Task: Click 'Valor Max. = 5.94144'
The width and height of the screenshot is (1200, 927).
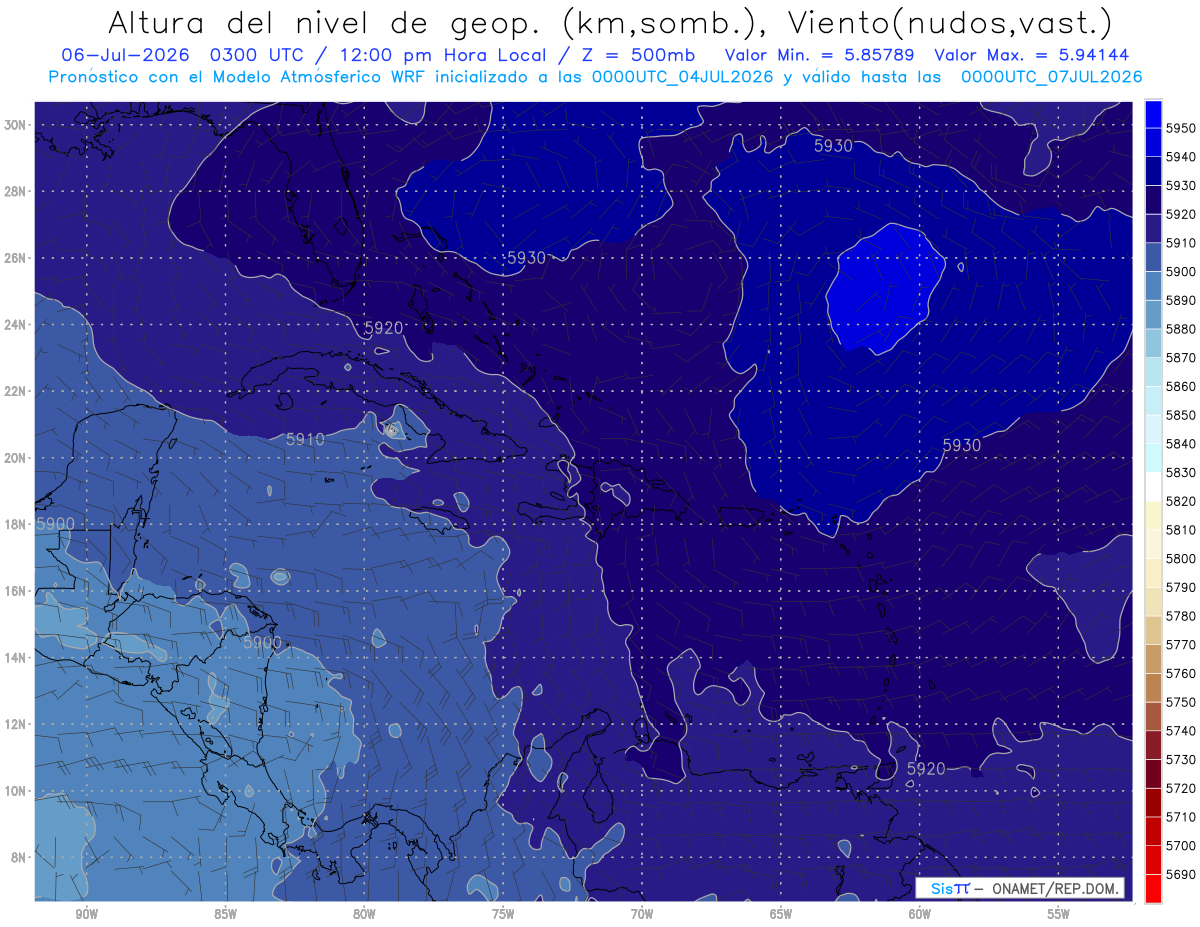Action: [1031, 55]
